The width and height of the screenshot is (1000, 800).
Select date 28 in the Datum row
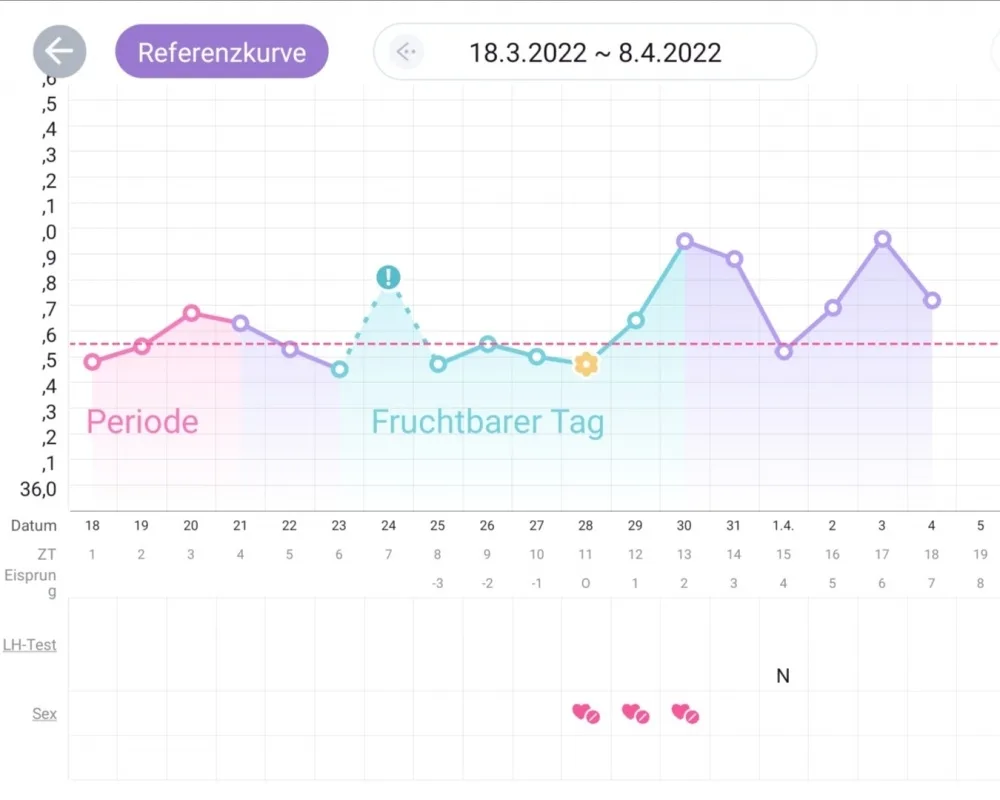[585, 526]
